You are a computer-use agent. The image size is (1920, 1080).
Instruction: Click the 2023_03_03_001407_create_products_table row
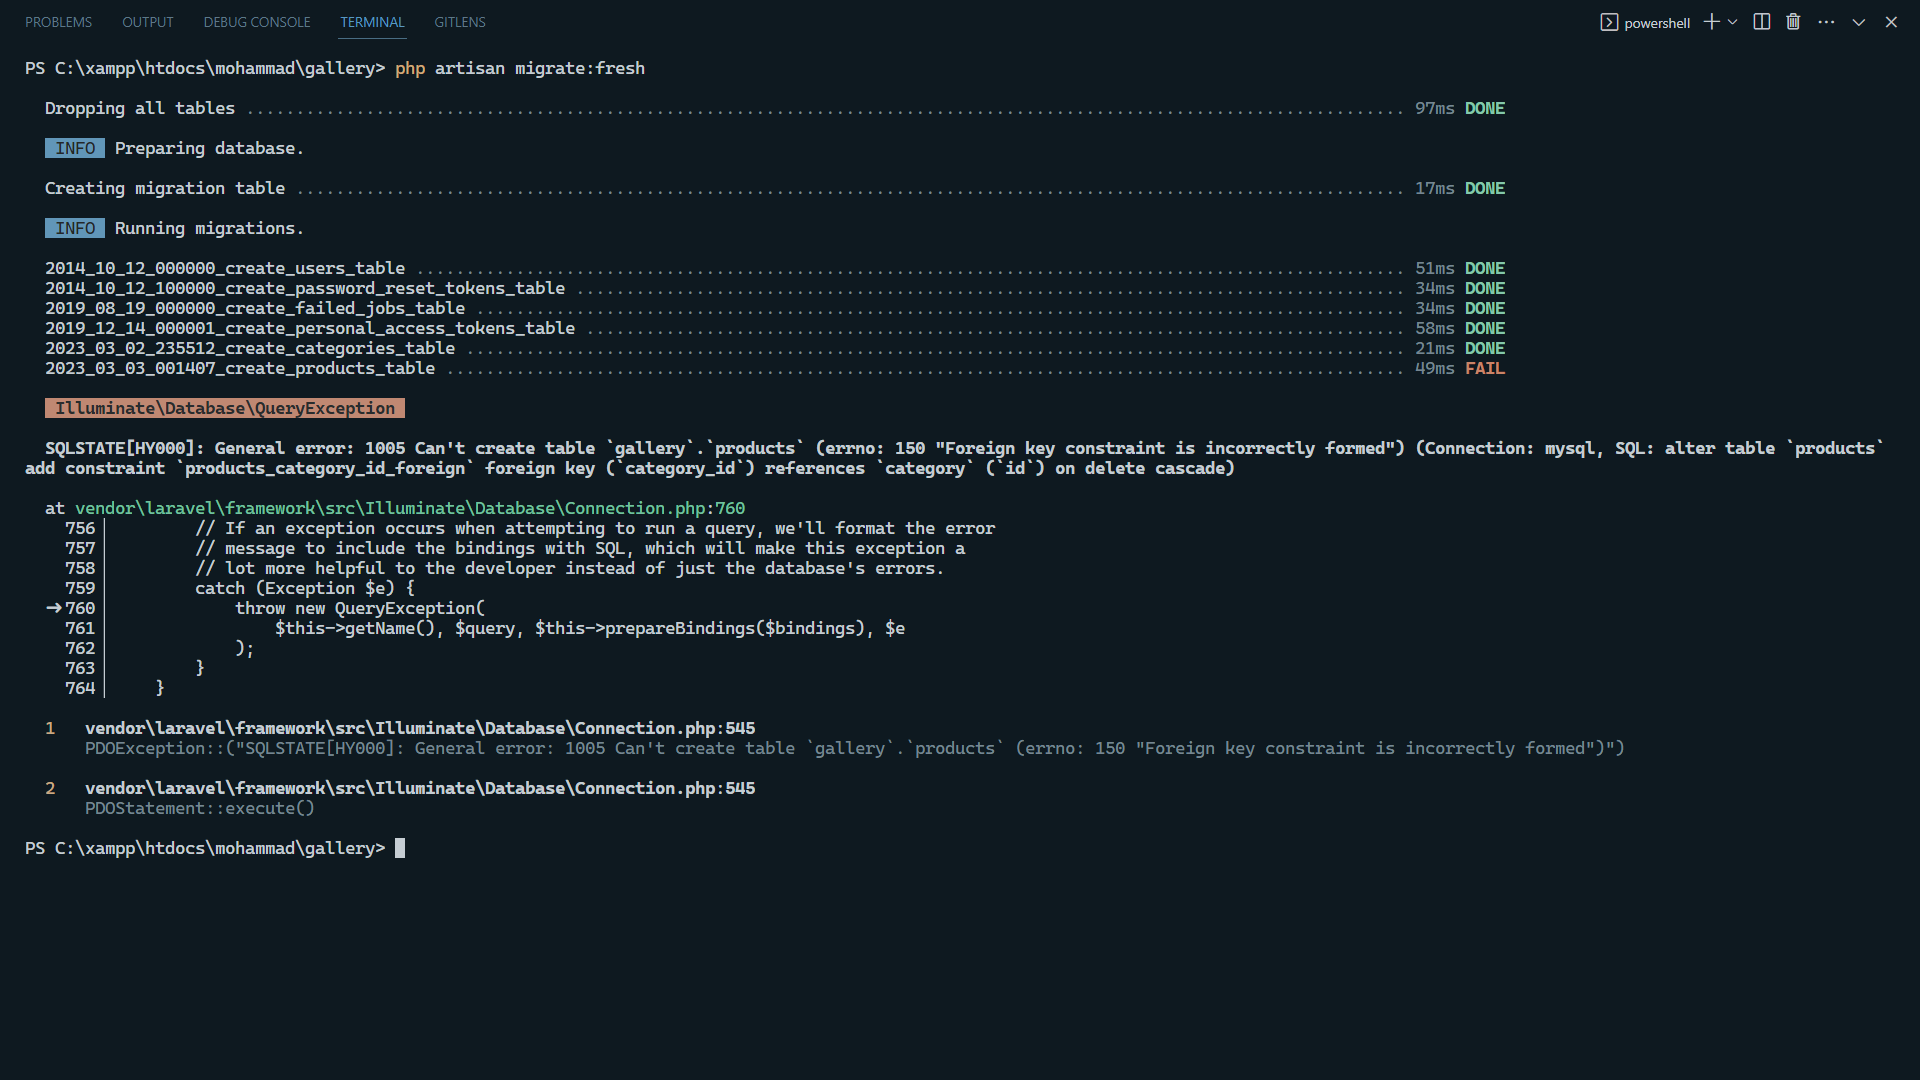click(x=775, y=368)
